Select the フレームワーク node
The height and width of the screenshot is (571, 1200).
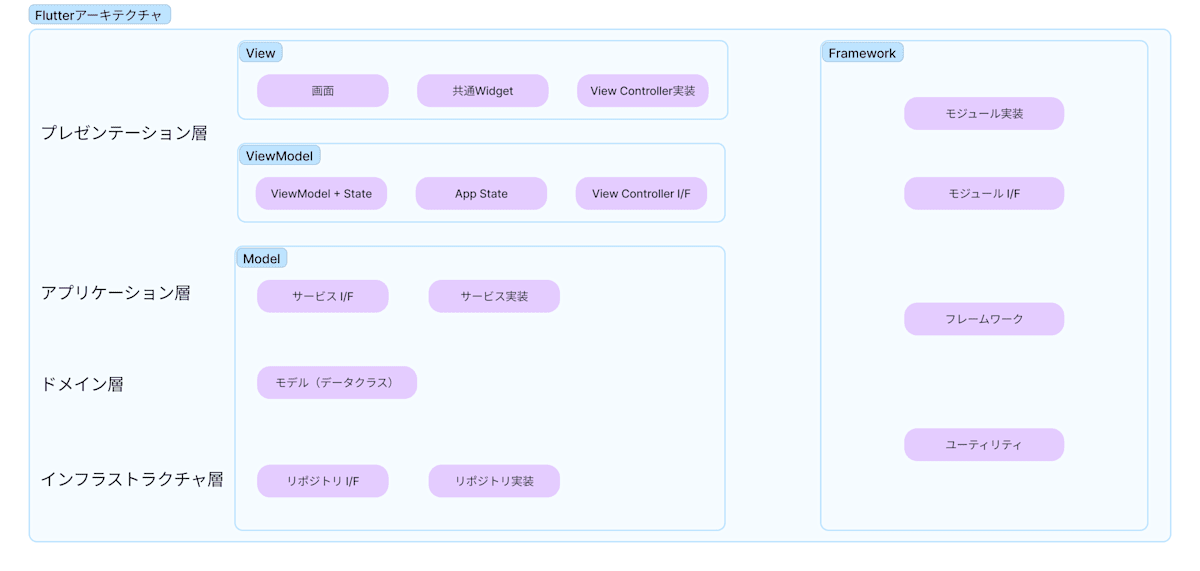click(984, 319)
